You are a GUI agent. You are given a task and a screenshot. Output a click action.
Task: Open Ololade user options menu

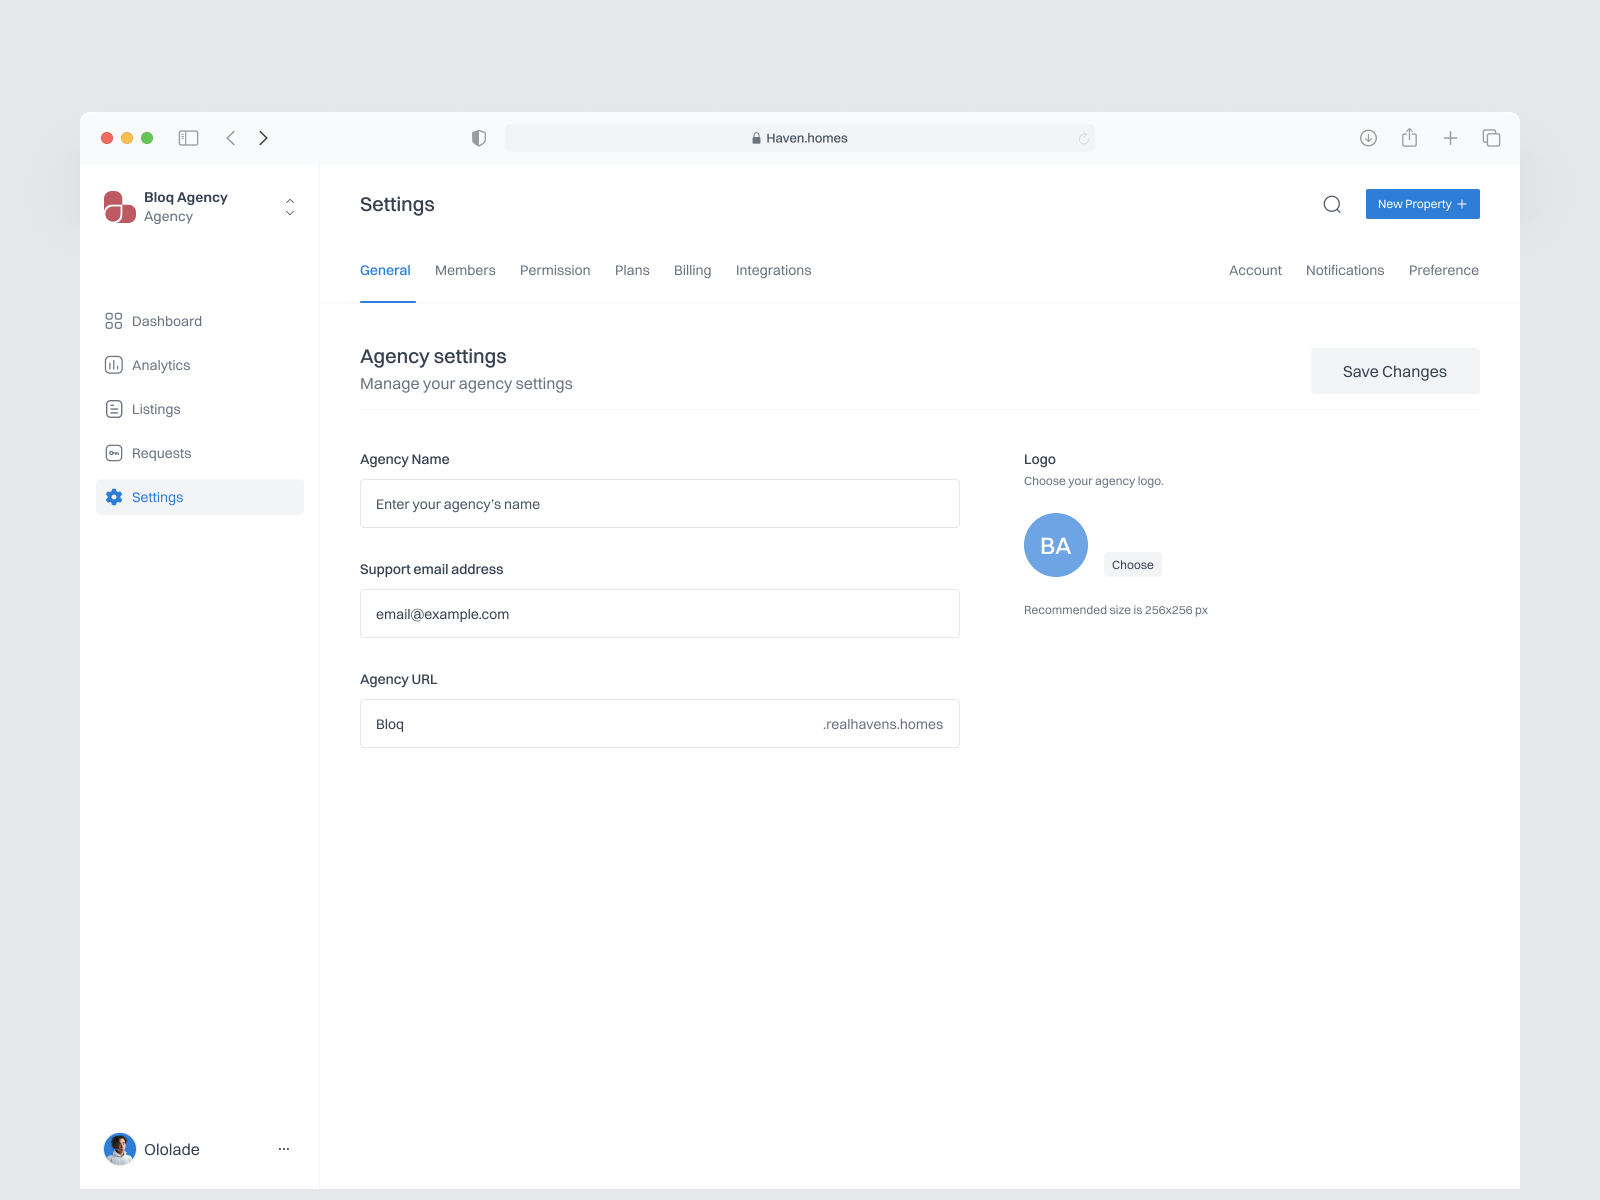pos(284,1149)
